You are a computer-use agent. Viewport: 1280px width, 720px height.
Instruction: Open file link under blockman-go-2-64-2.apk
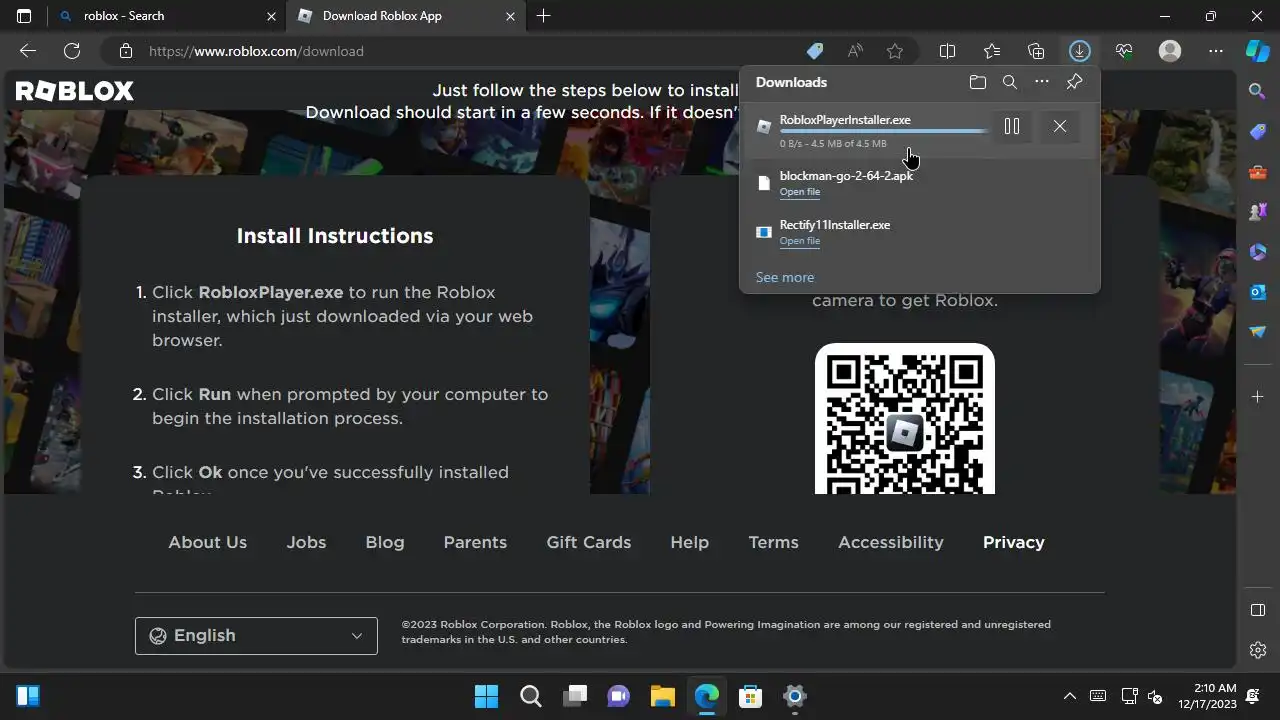[x=799, y=192]
